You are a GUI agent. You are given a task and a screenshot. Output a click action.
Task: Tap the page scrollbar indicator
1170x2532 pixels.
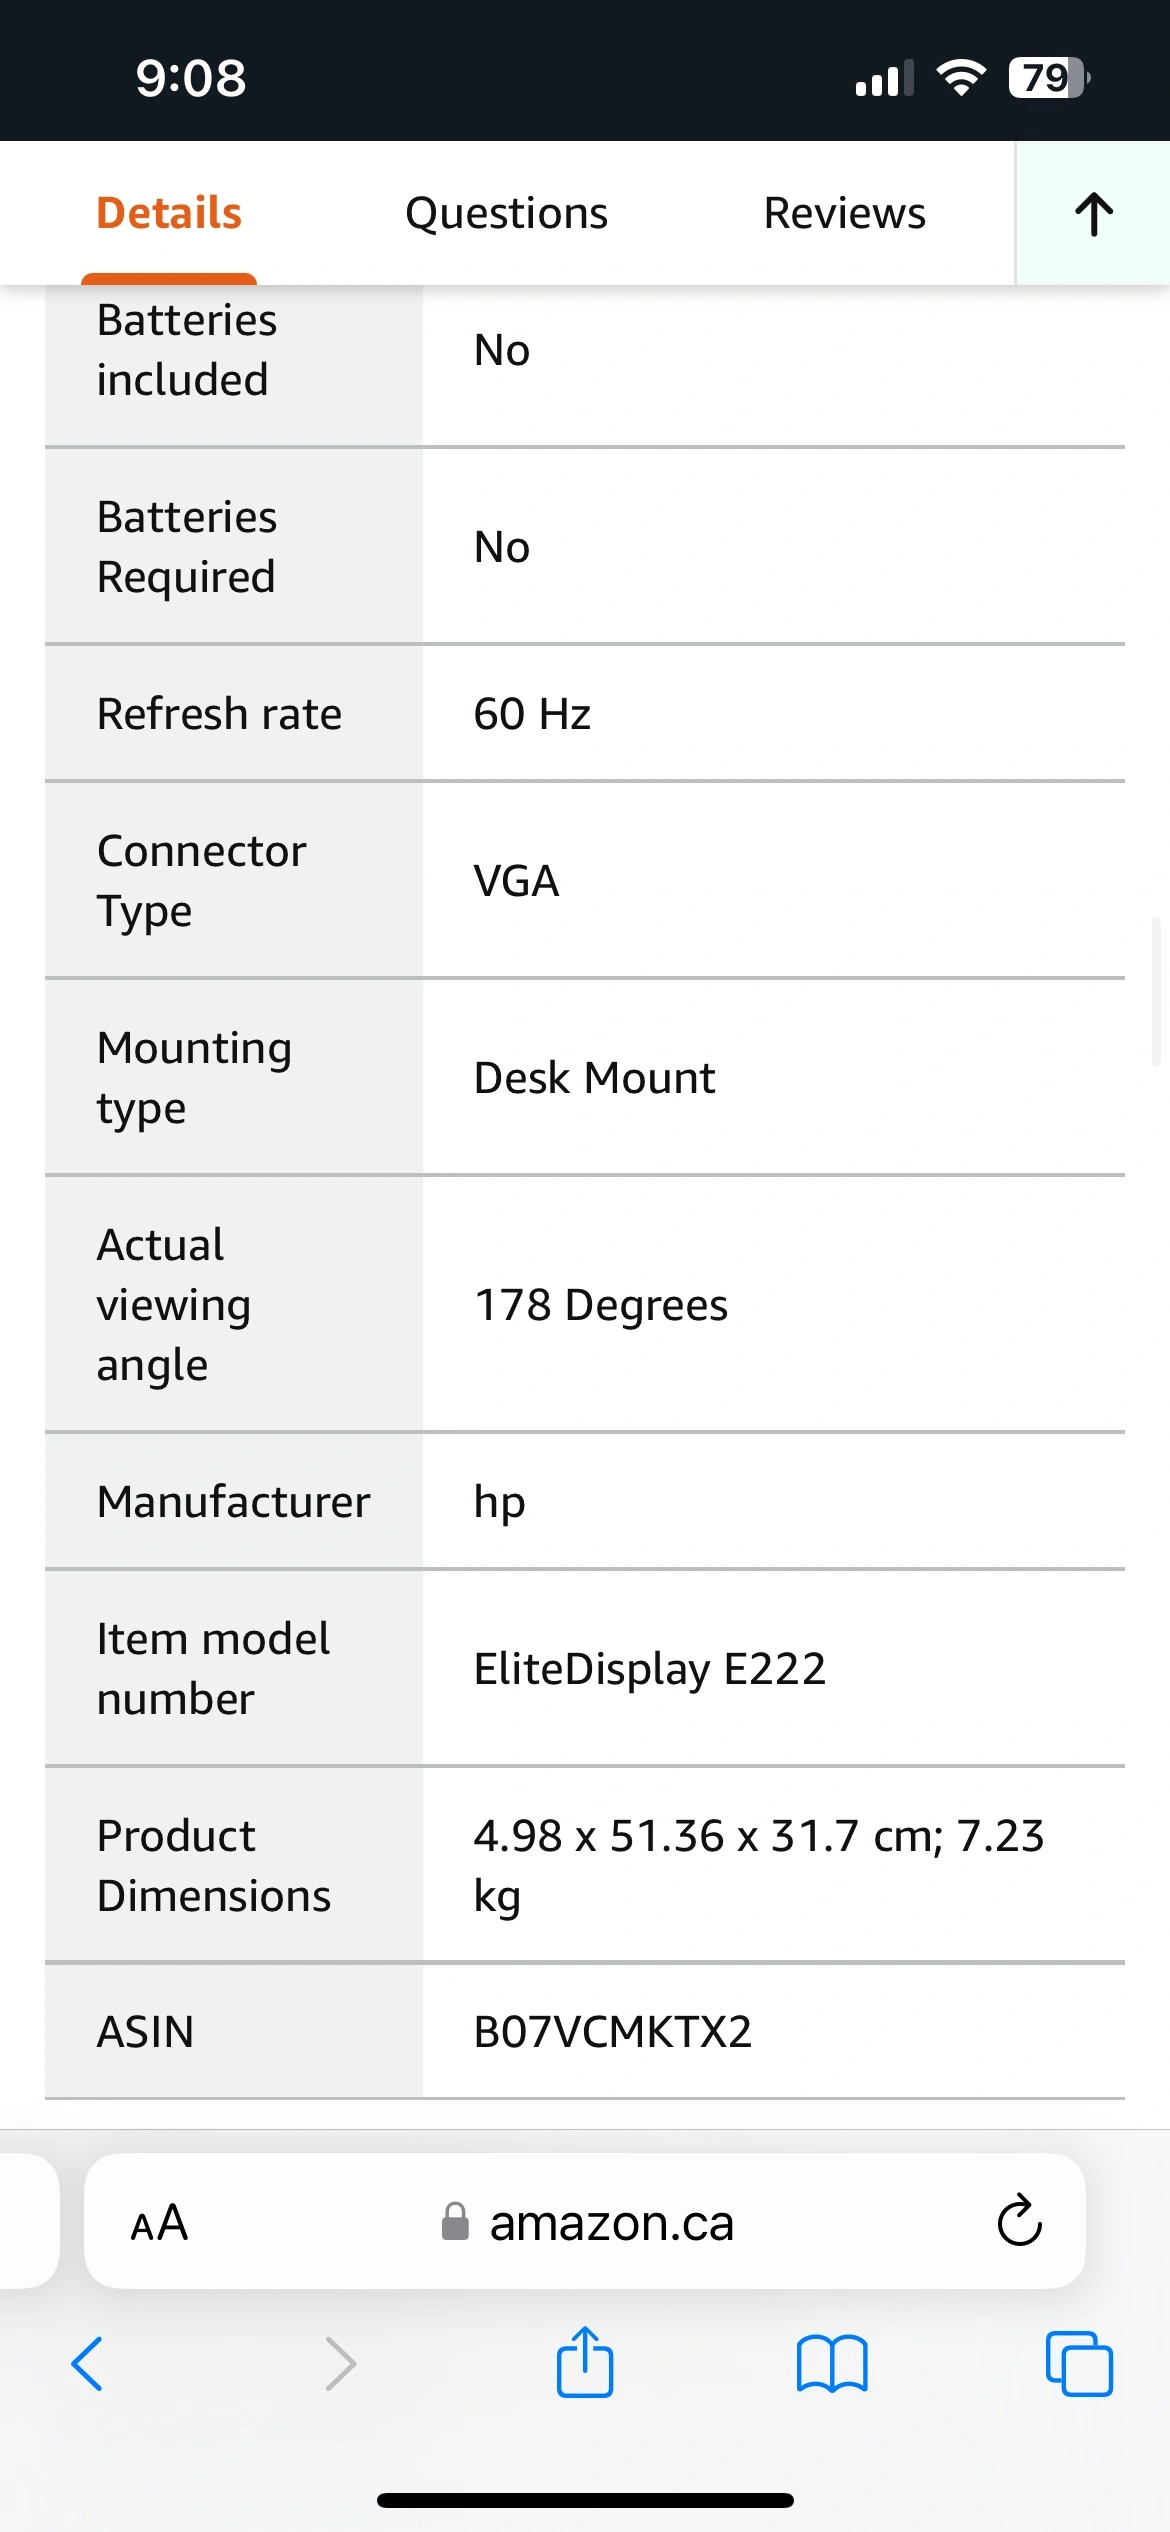1155,991
